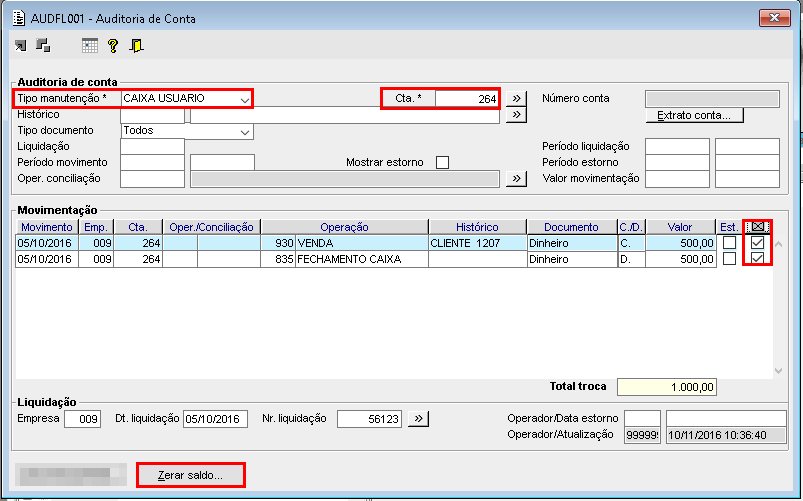Image resolution: width=803 pixels, height=501 pixels.
Task: Click the first Período movimento date field
Action: tap(152, 162)
